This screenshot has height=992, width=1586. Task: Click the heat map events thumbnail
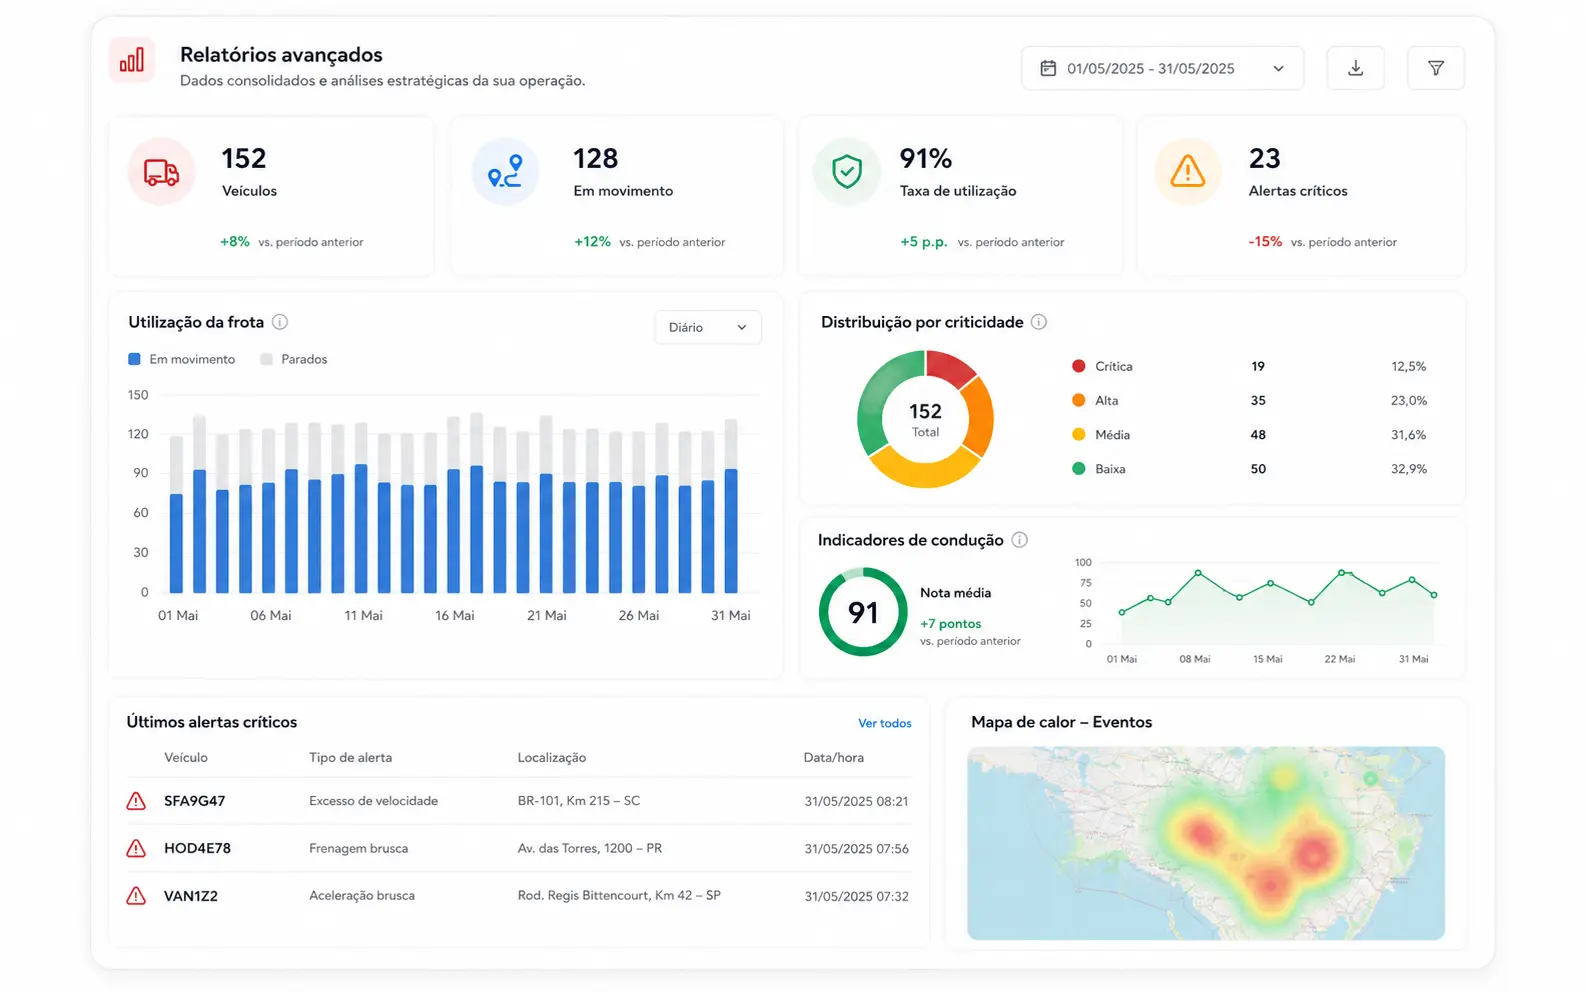(1206, 843)
